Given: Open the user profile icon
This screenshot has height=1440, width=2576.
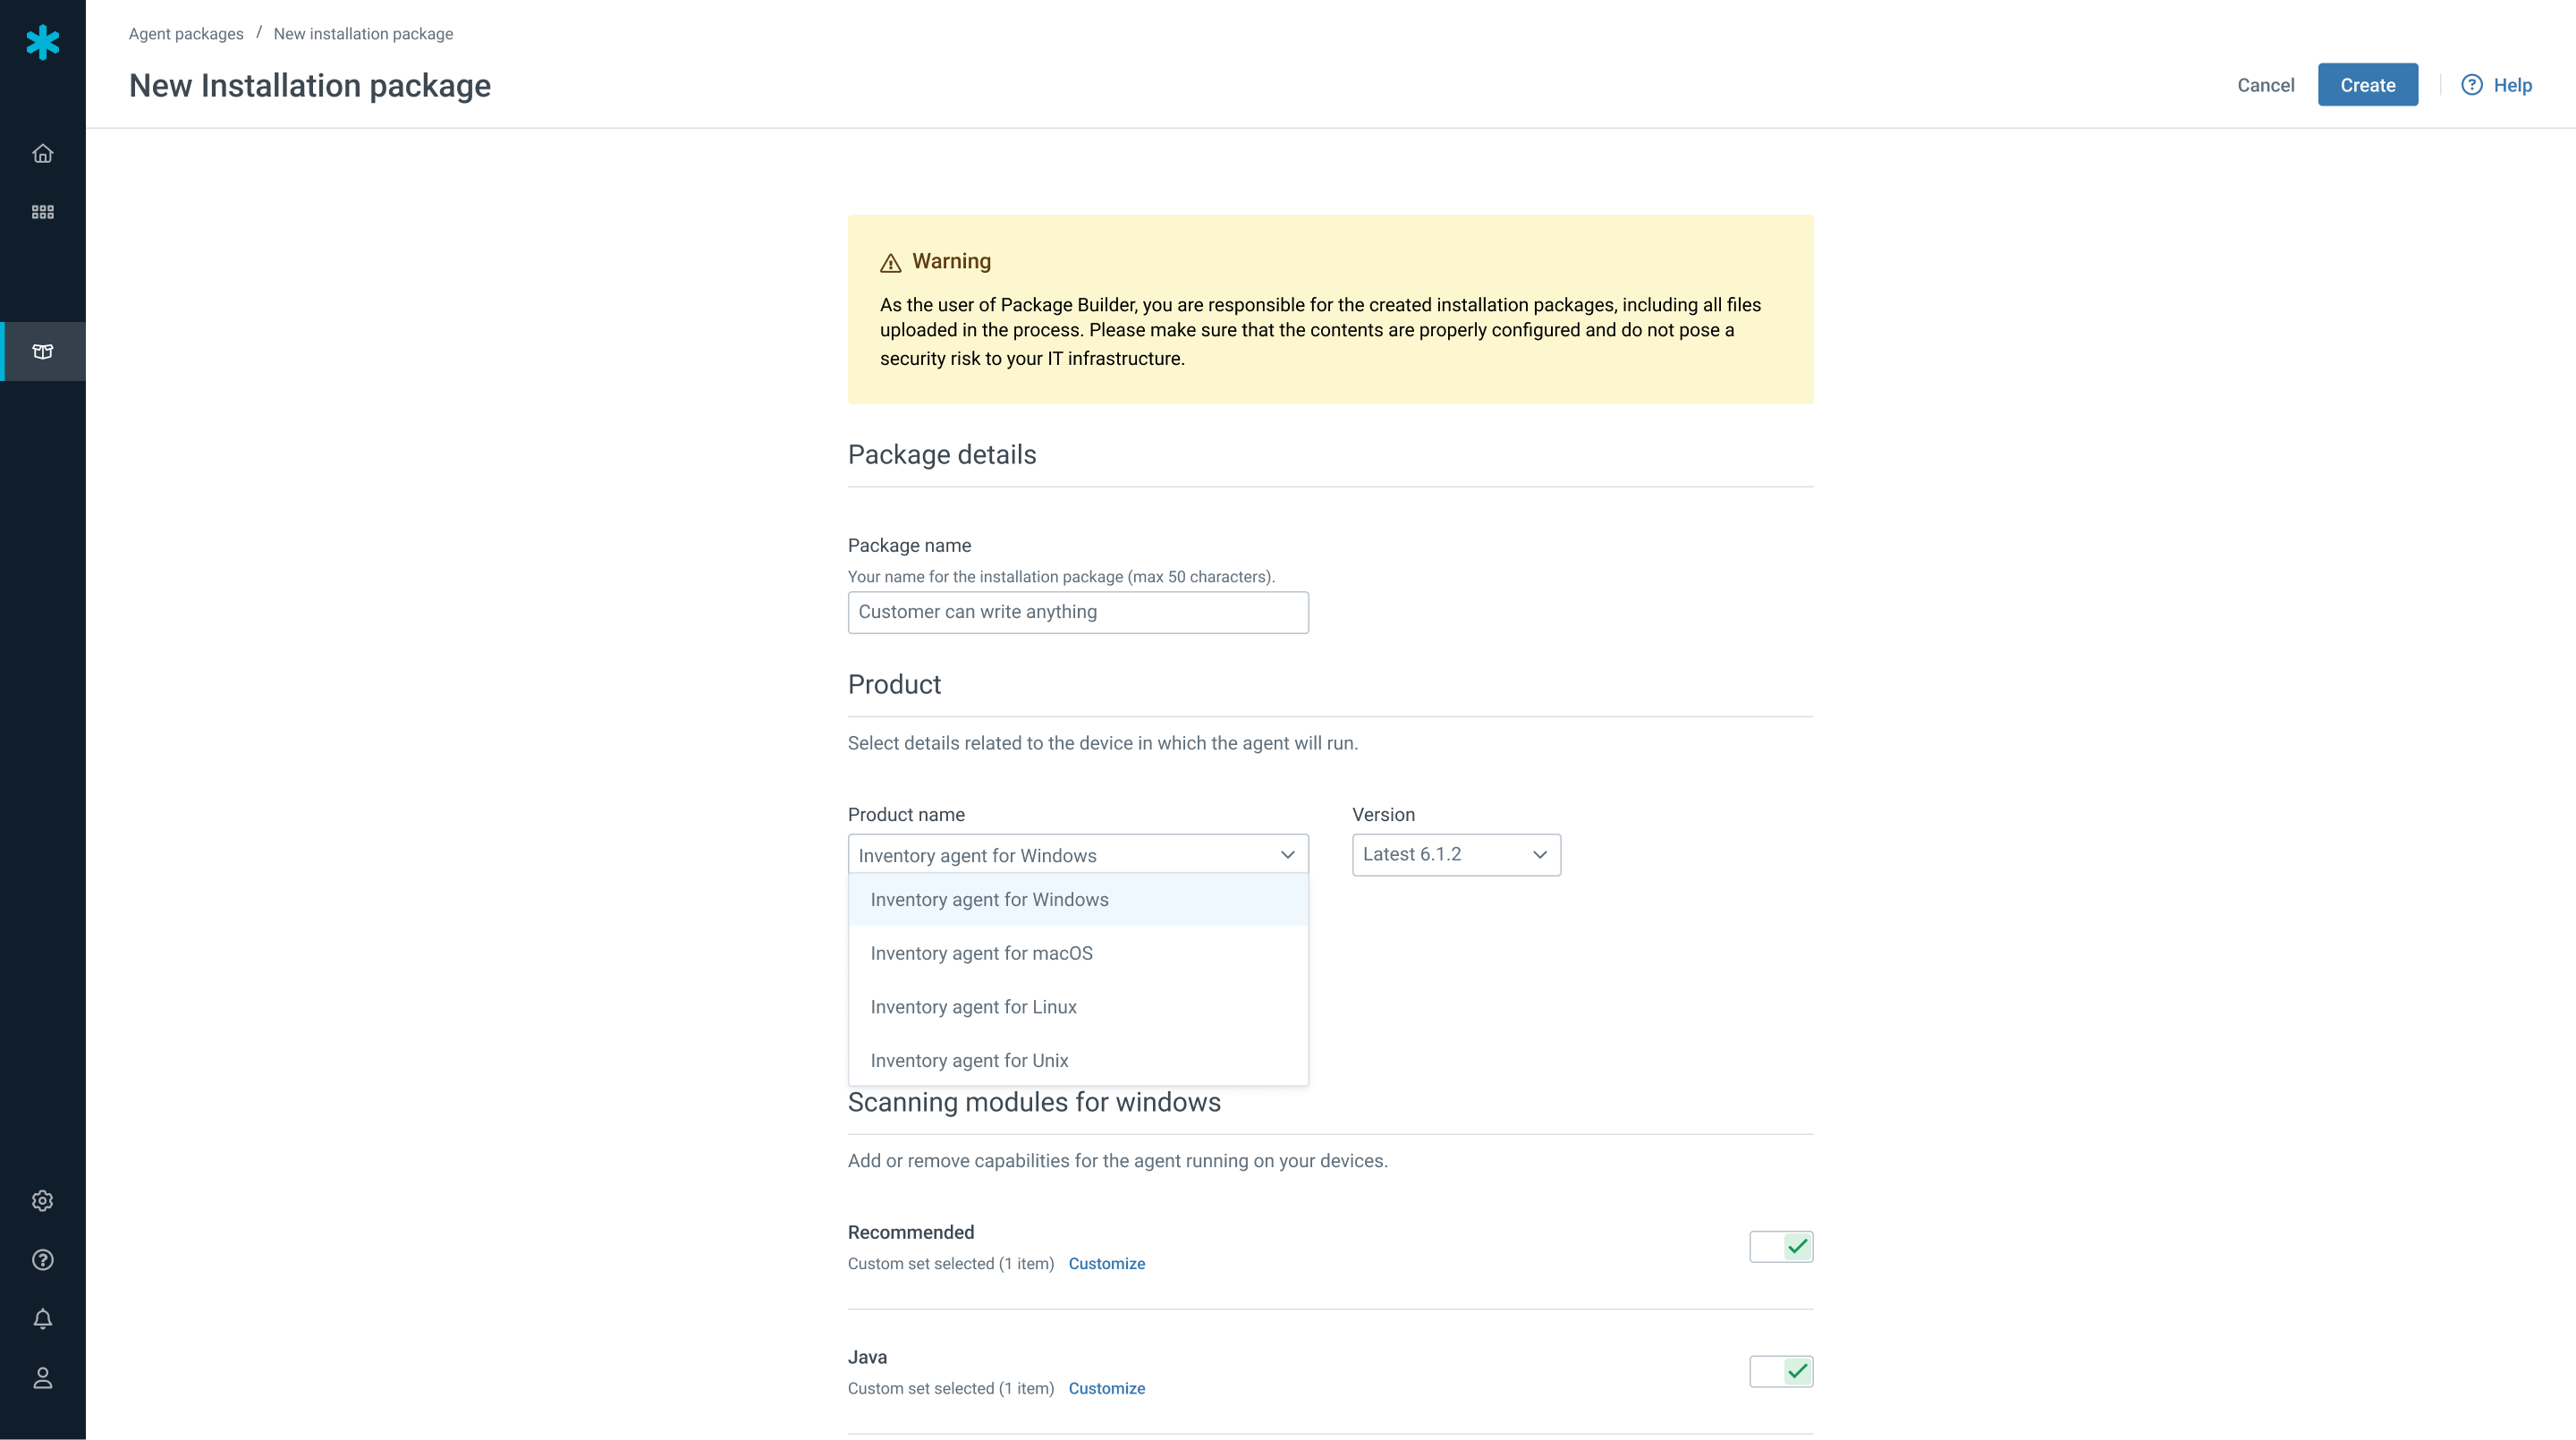Looking at the screenshot, I should pyautogui.click(x=42, y=1378).
